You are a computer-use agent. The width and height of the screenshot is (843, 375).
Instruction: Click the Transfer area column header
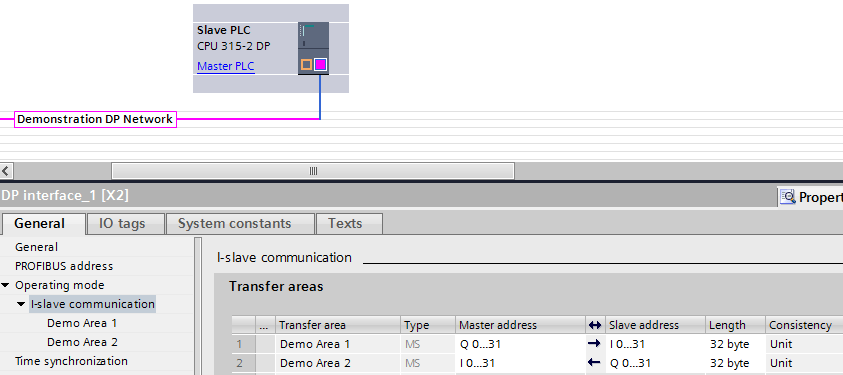point(338,325)
